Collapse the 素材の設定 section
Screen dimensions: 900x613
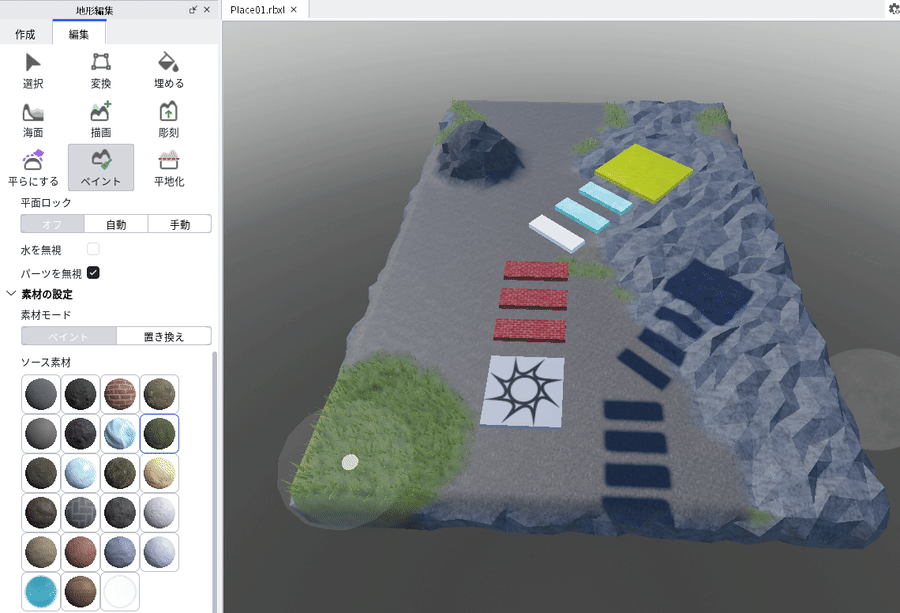pos(11,294)
